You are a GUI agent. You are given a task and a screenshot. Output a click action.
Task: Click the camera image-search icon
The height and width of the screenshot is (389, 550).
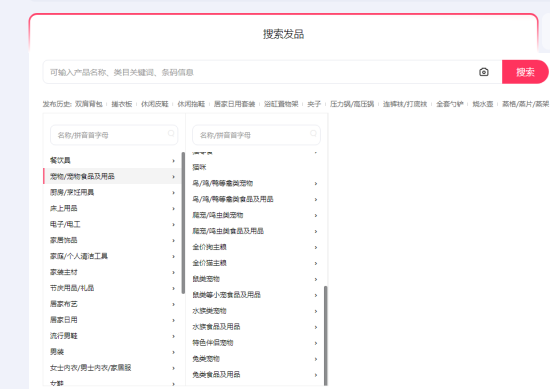click(484, 72)
